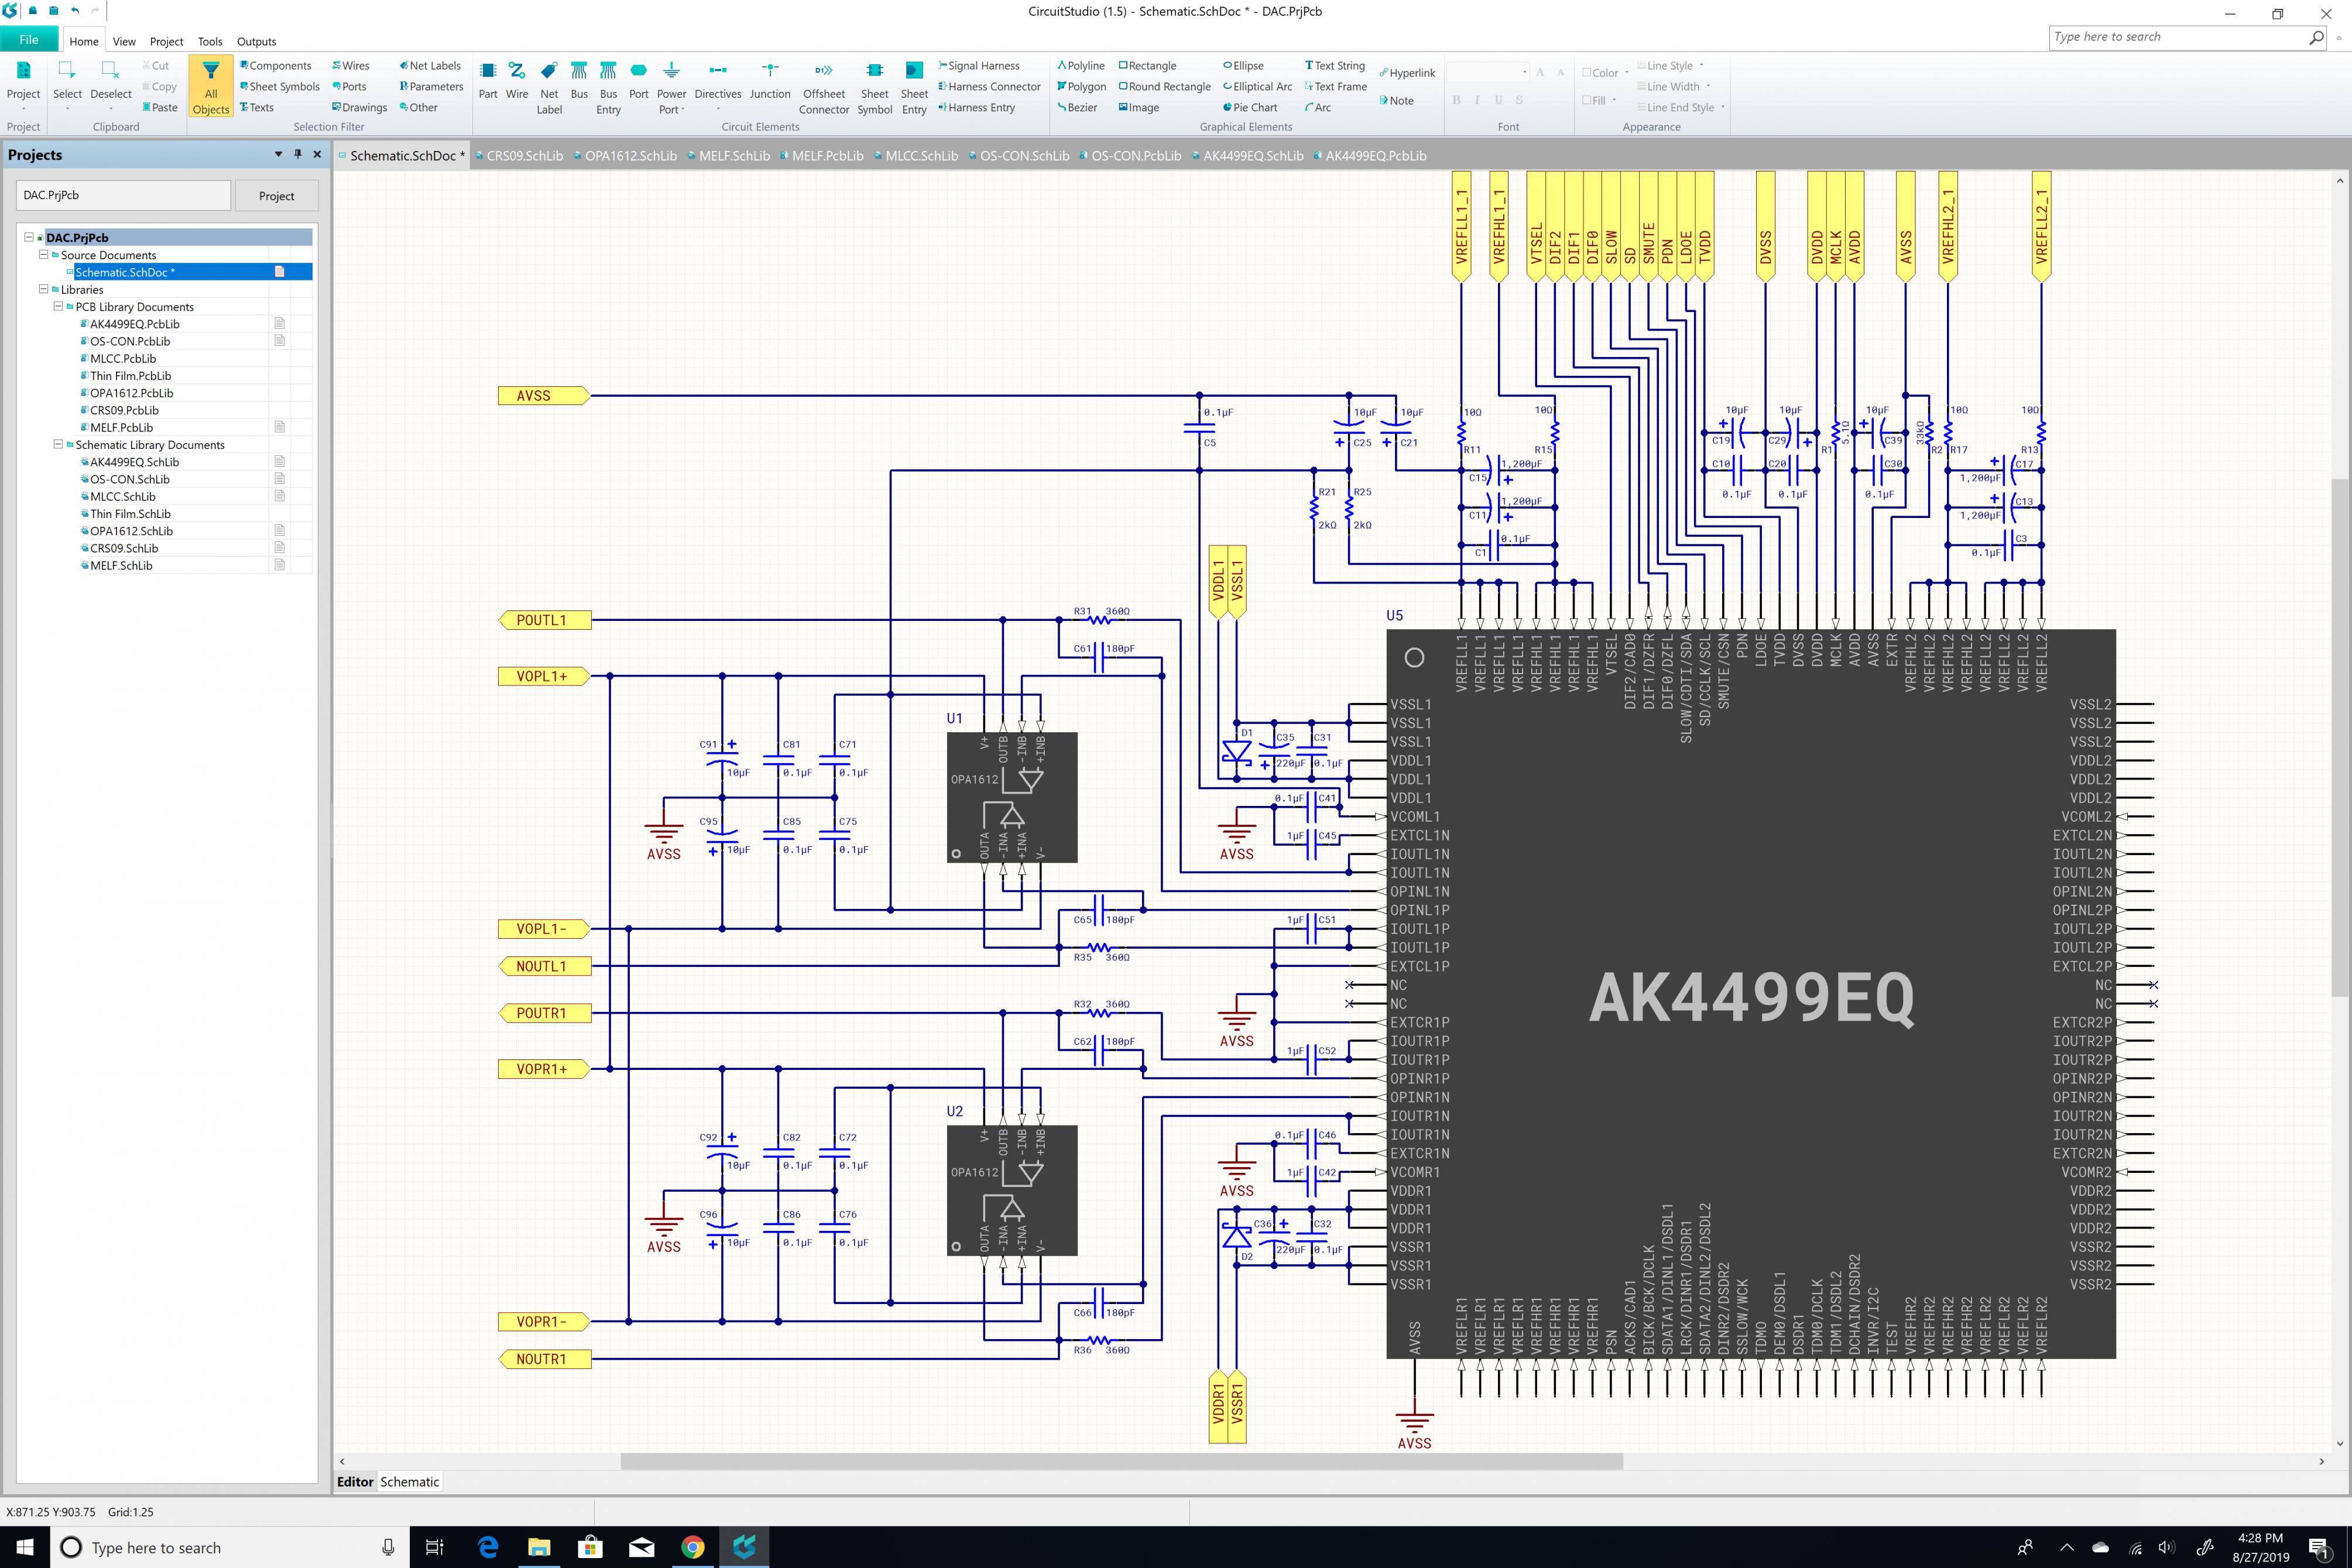Close the Projects panel

point(317,154)
